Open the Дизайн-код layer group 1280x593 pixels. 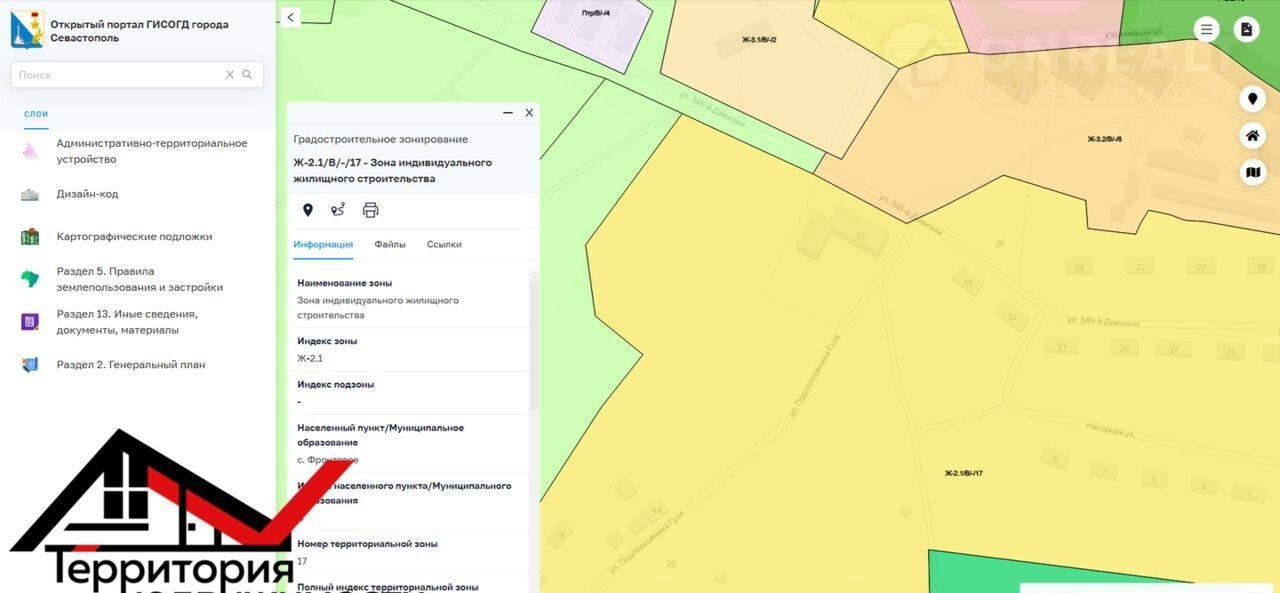[x=87, y=194]
